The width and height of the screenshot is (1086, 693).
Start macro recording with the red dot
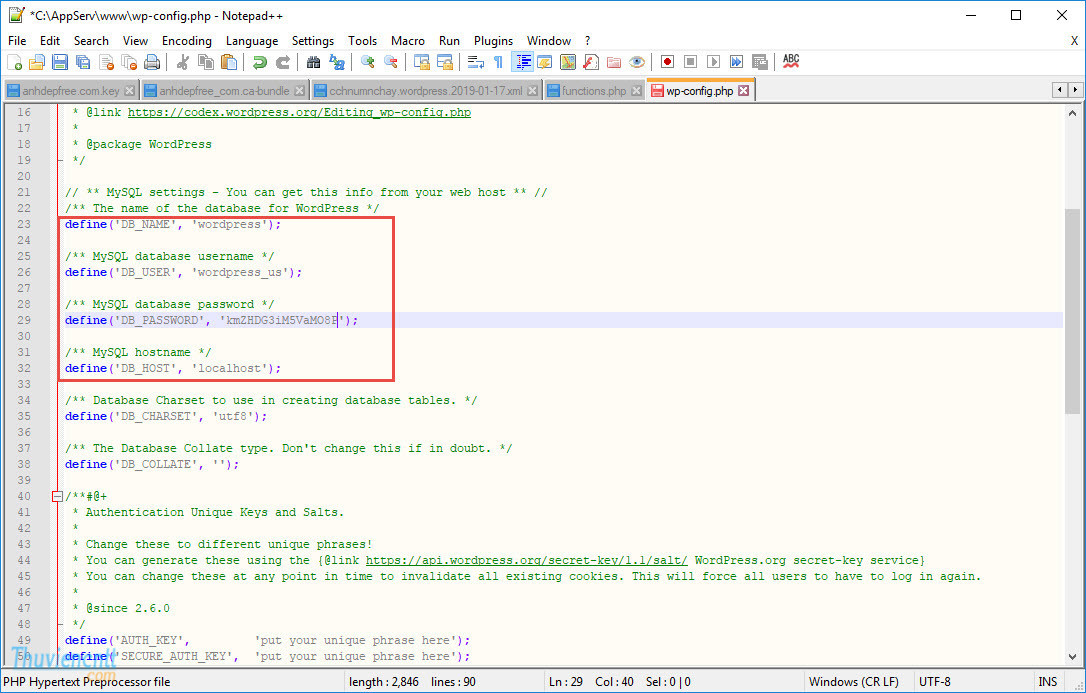[668, 62]
